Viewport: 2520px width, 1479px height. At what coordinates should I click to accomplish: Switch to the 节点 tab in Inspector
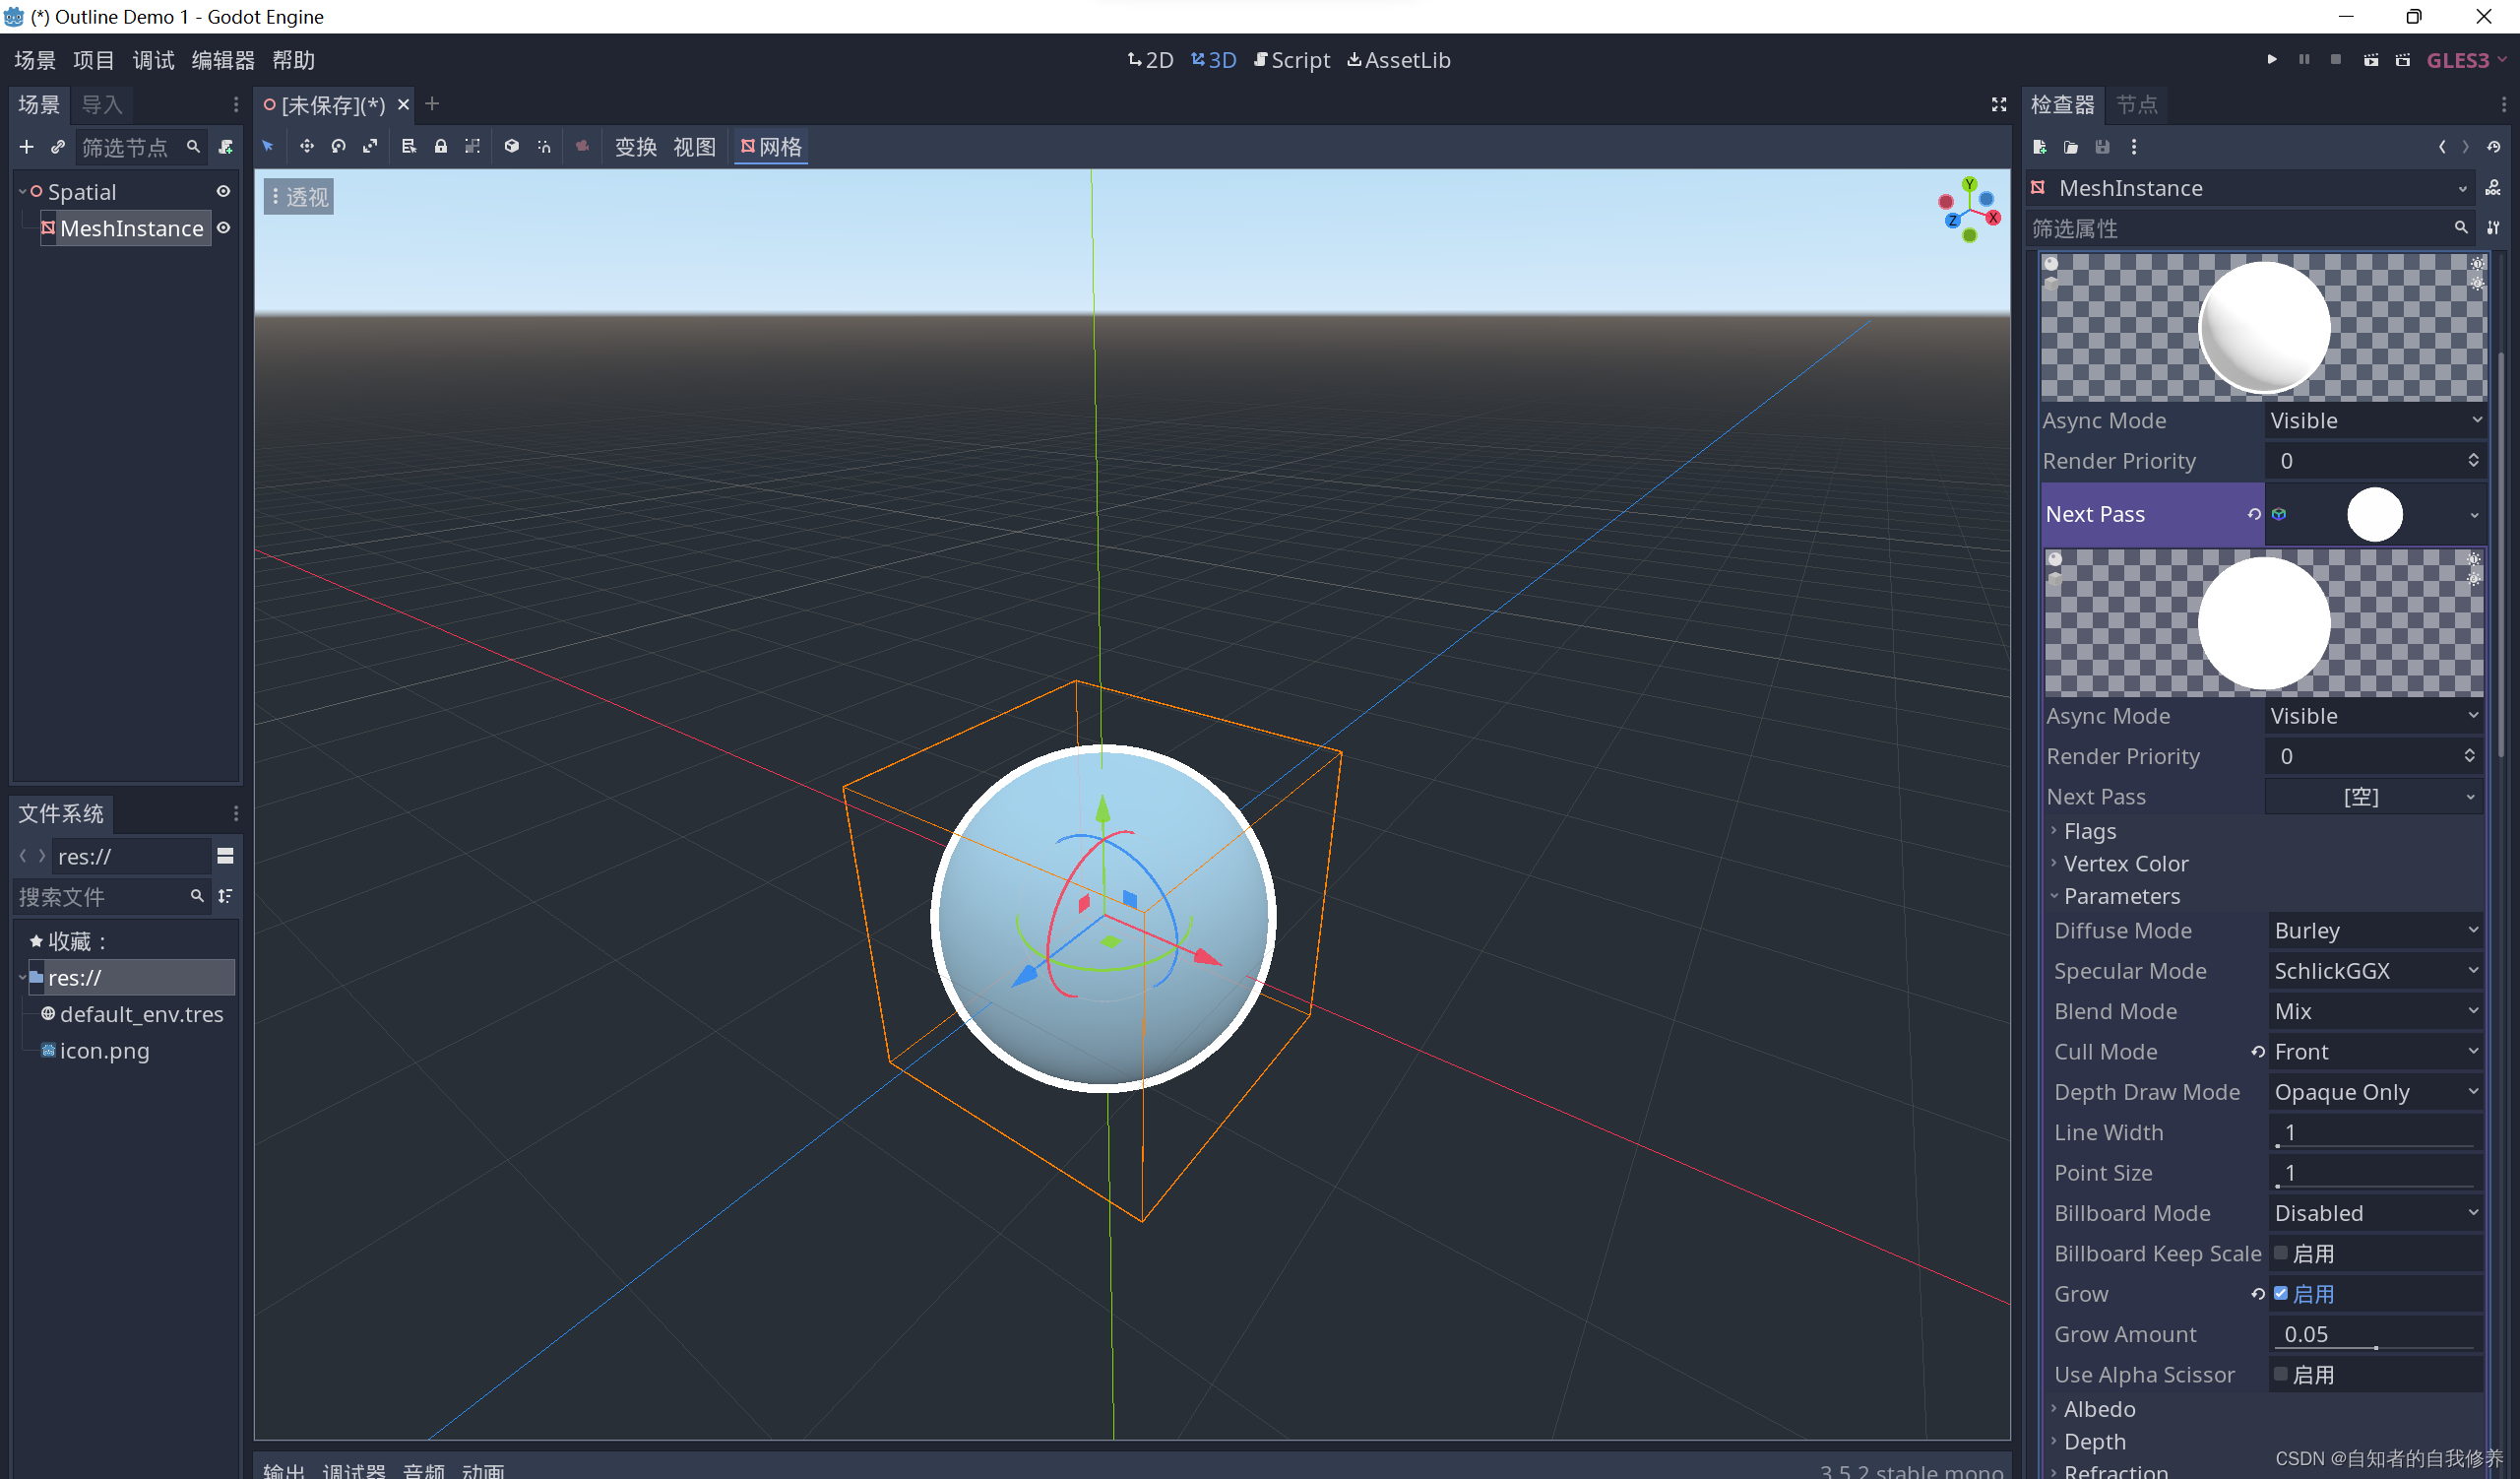point(2138,104)
